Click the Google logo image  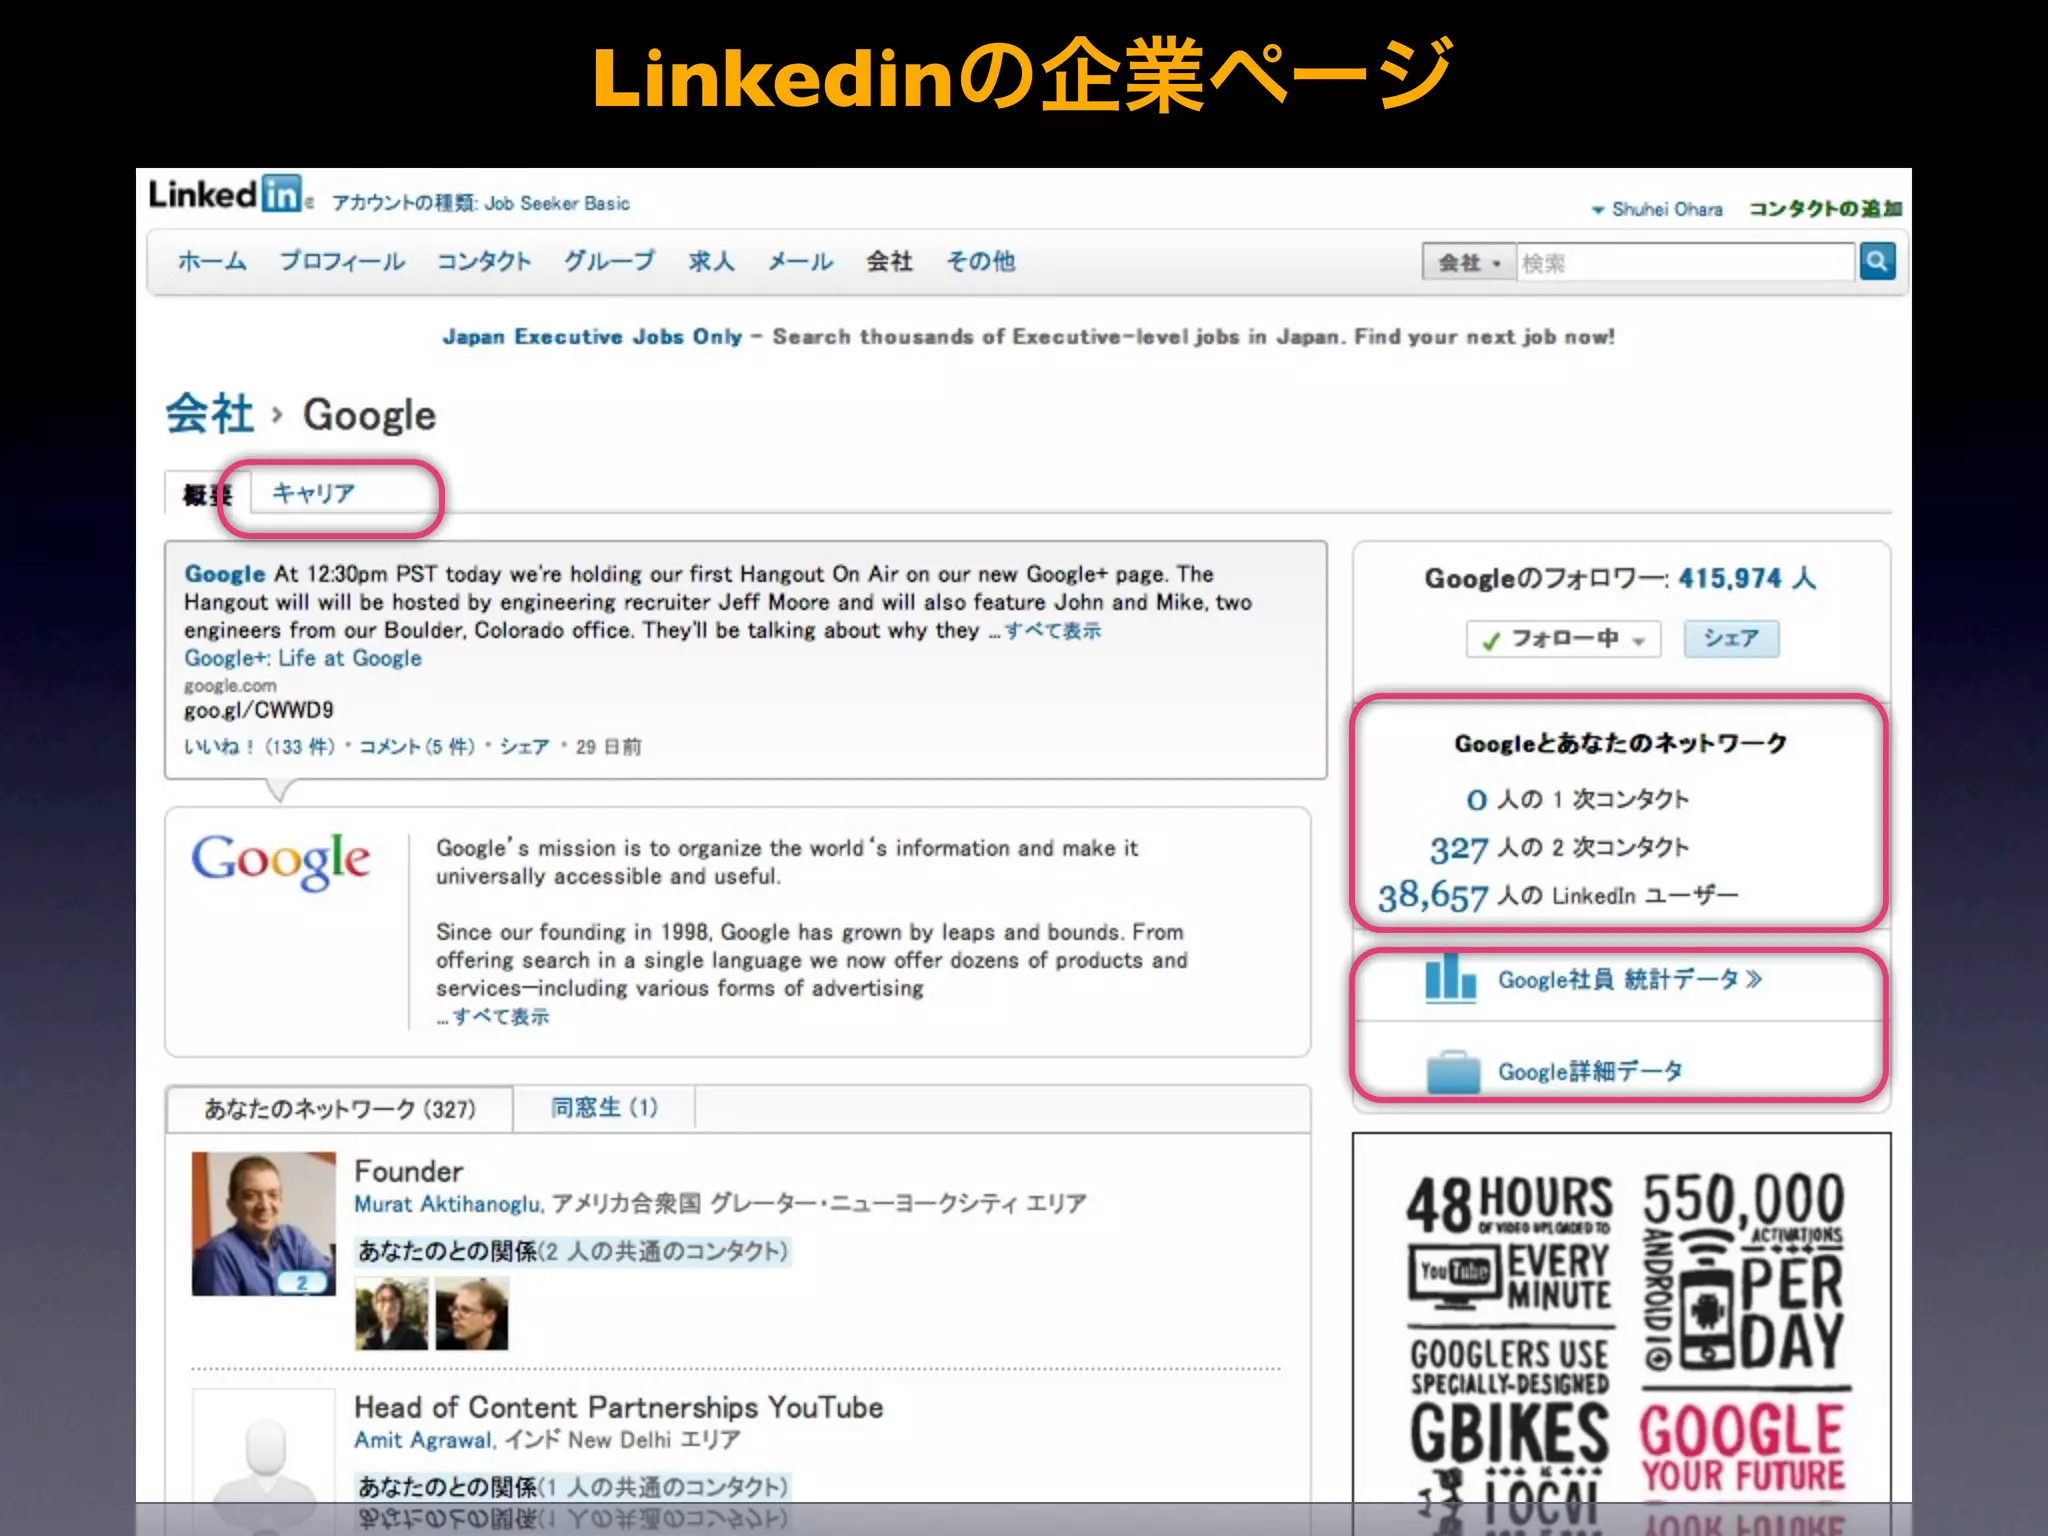(281, 860)
